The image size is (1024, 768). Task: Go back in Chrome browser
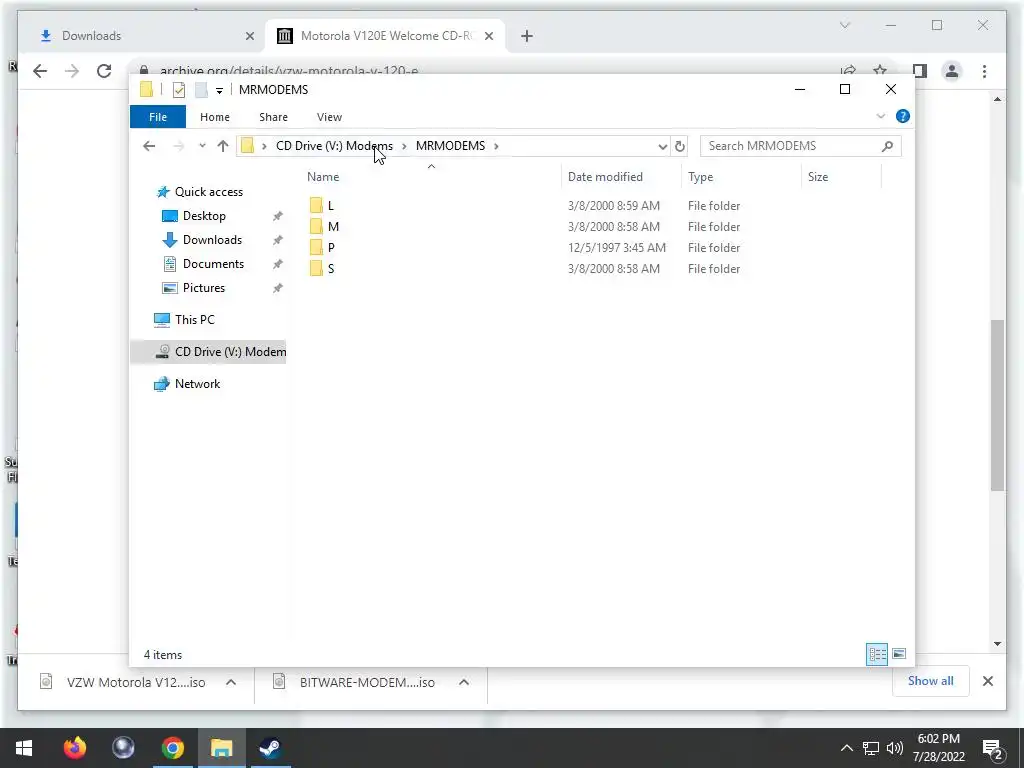tap(40, 71)
